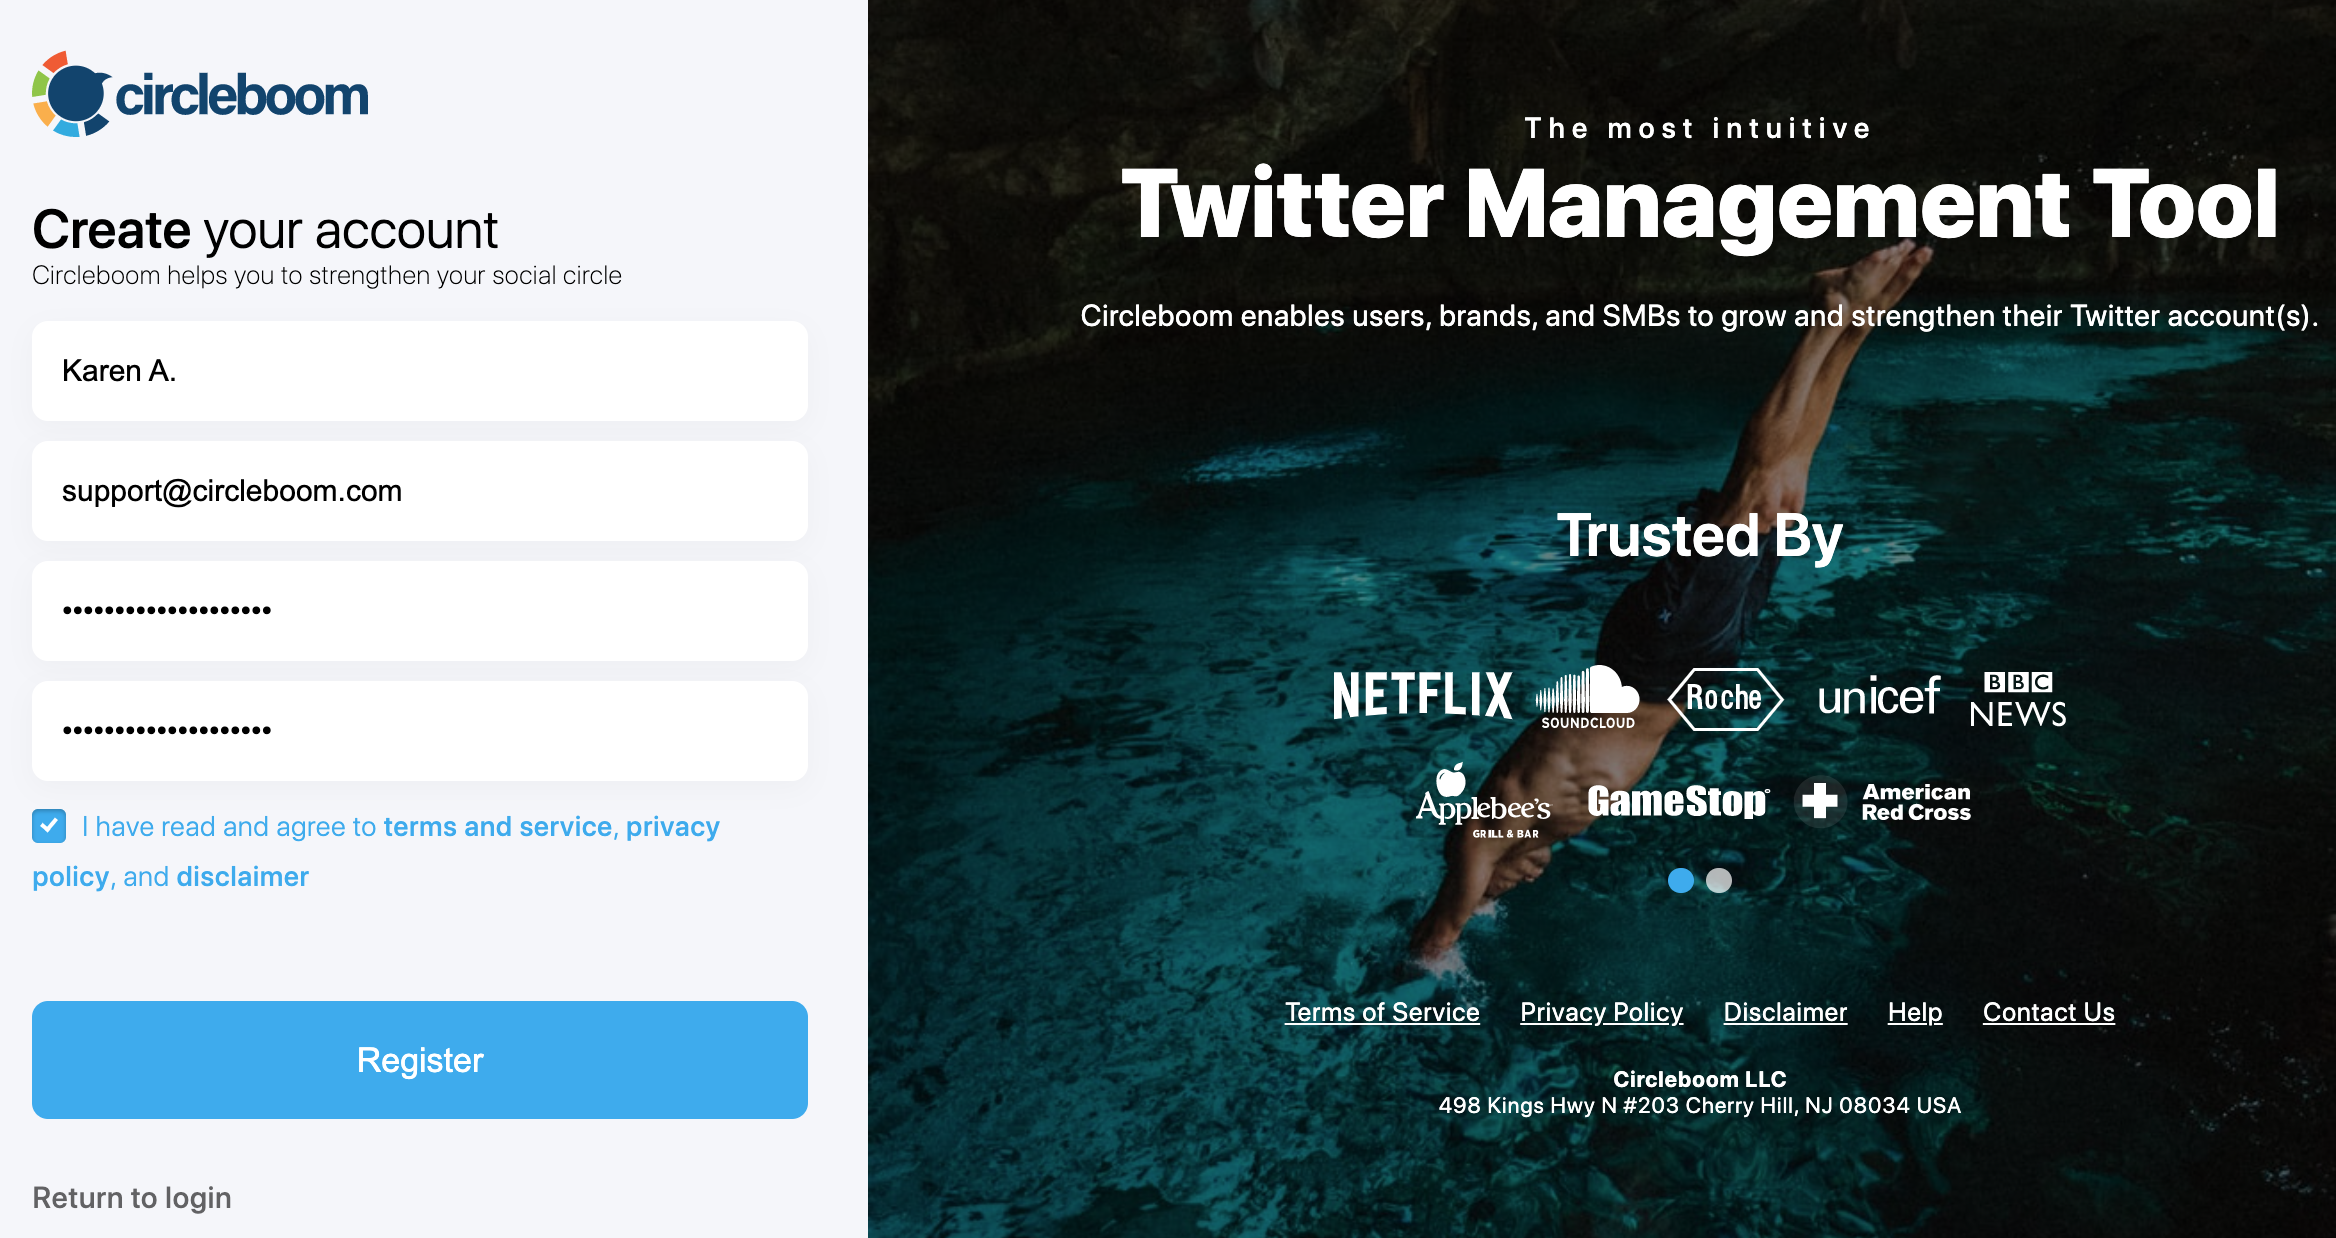Screen dimensions: 2336x1238
Task: Click the BBC News logo
Action: 2018,699
